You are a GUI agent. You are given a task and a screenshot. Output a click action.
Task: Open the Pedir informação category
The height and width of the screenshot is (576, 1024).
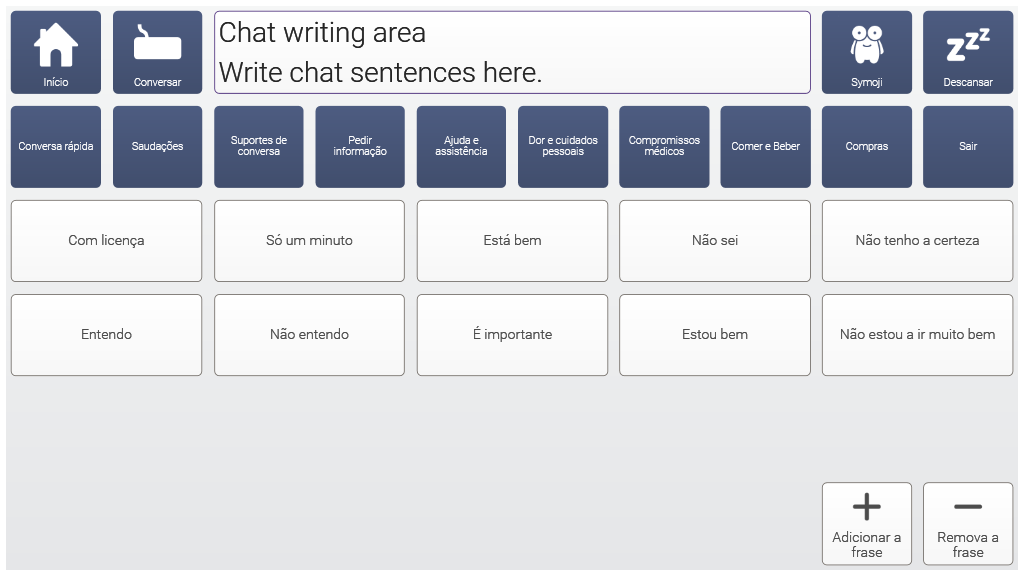(x=360, y=147)
